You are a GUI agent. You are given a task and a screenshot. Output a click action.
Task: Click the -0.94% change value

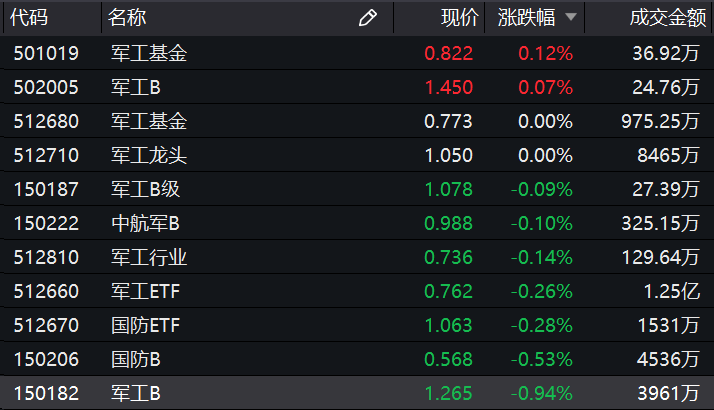click(x=545, y=394)
